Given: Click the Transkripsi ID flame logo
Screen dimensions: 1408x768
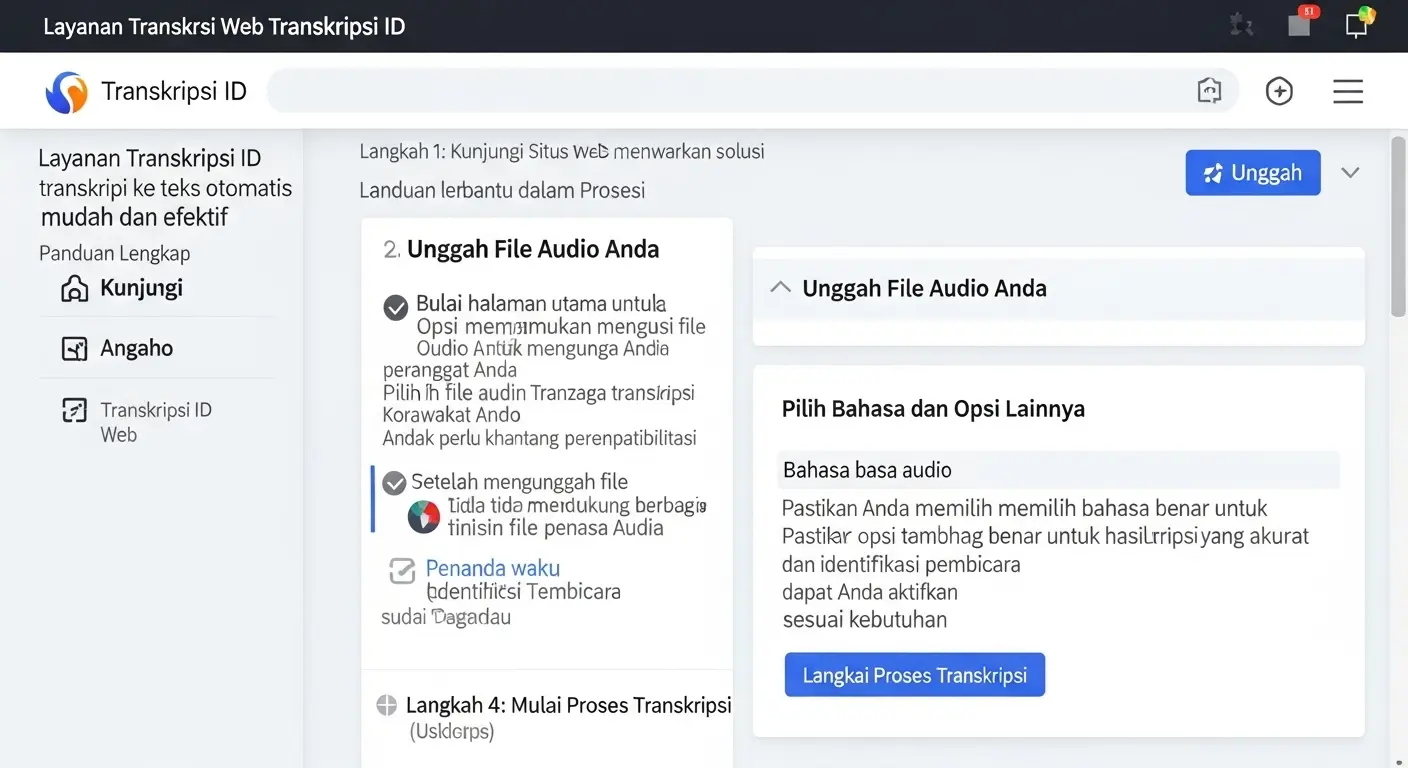Looking at the screenshot, I should point(67,92).
